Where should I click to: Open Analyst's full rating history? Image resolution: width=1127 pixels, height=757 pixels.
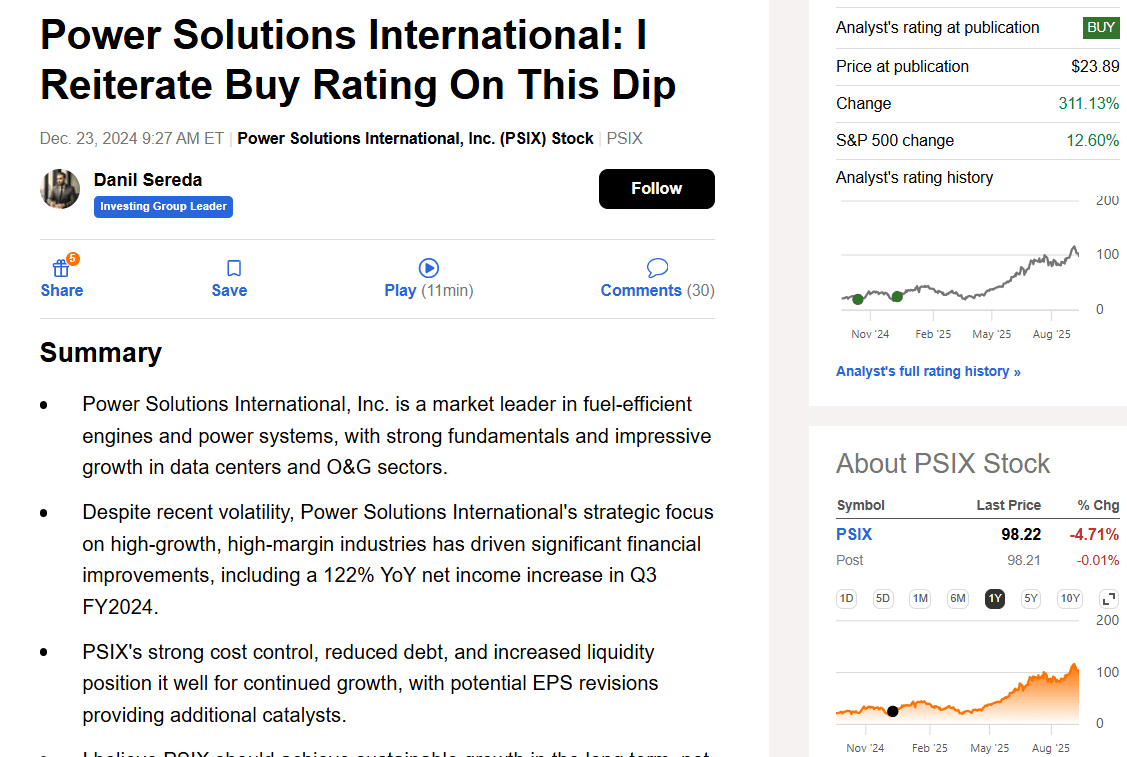(x=928, y=371)
